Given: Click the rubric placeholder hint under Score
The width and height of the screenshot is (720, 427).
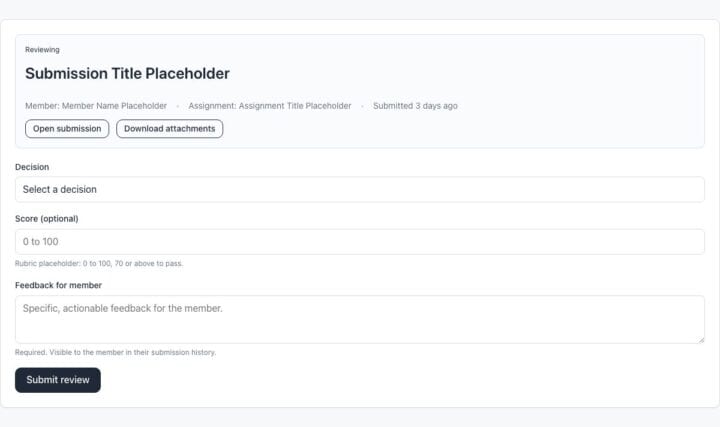Looking at the screenshot, I should coord(99,264).
